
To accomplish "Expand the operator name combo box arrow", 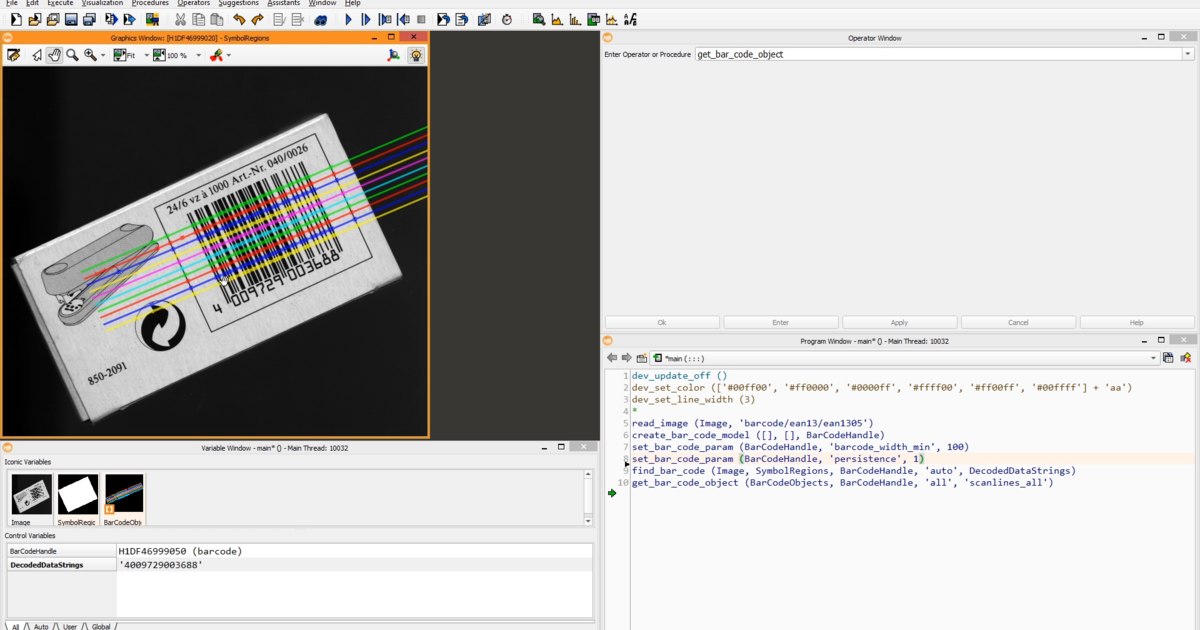I will pyautogui.click(x=1188, y=54).
